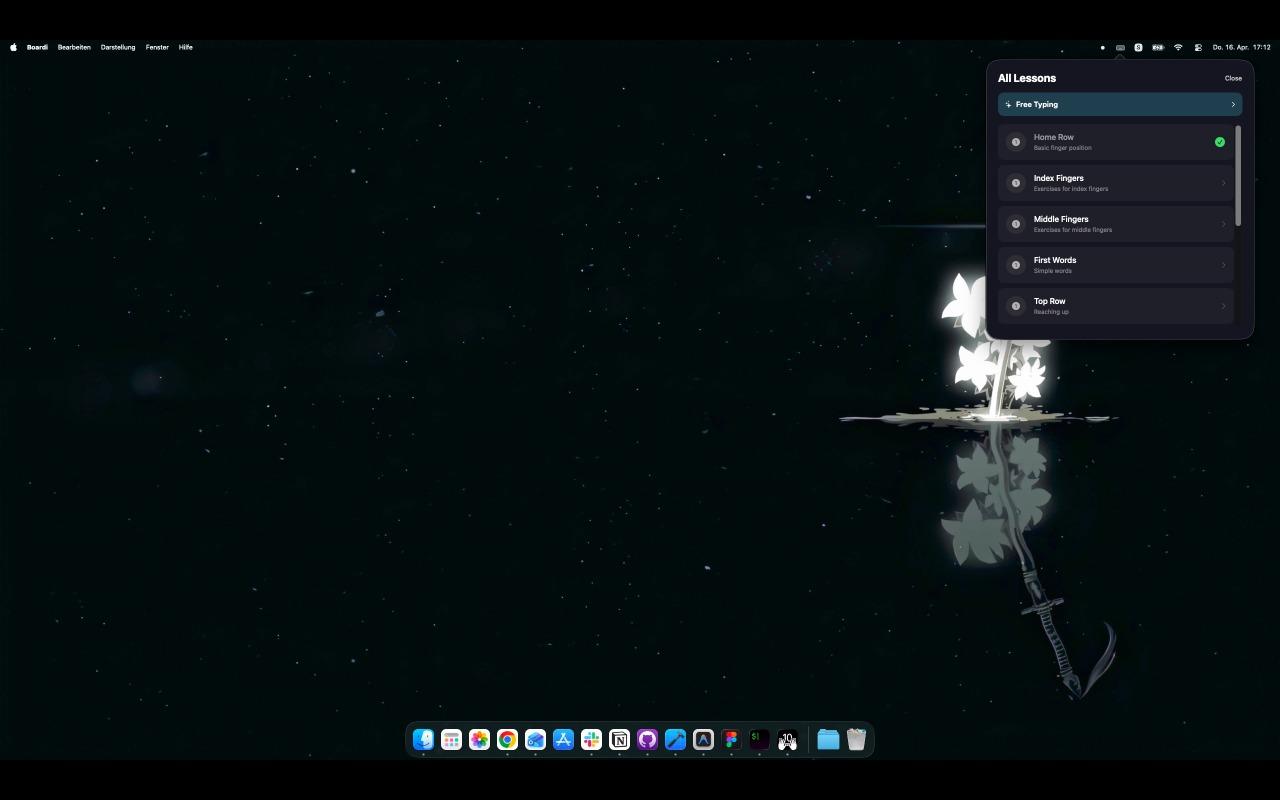Open the Trash in the dock
Image resolution: width=1280 pixels, height=800 pixels.
click(x=856, y=739)
